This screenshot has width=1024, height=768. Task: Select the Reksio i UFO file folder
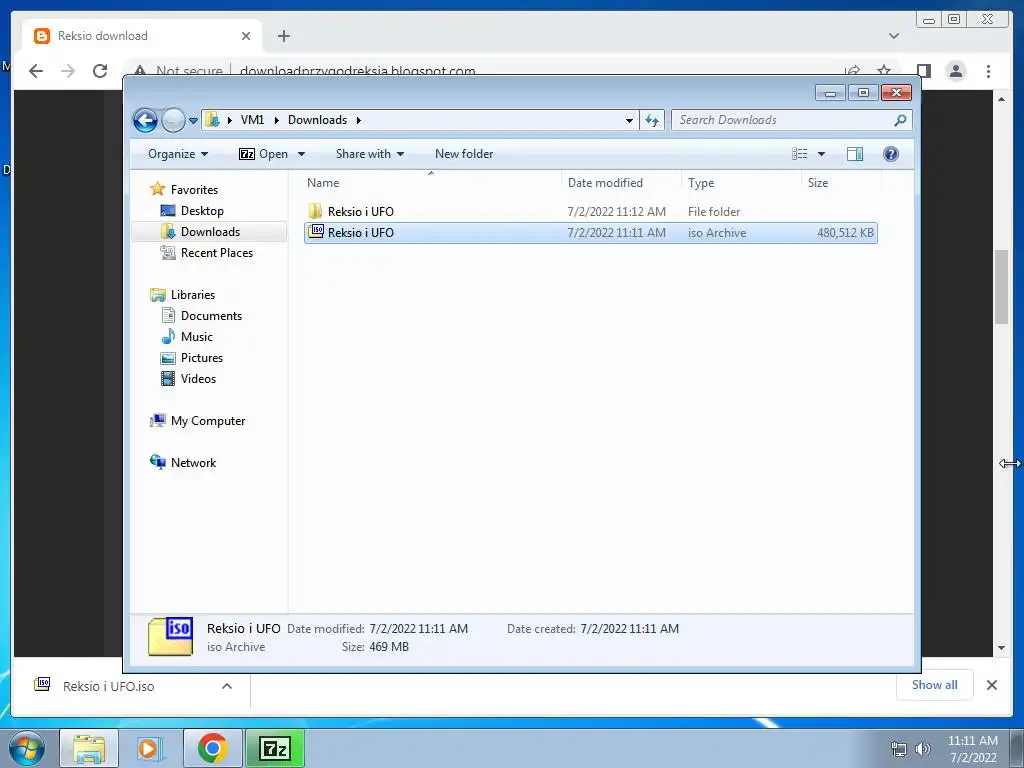coord(590,212)
